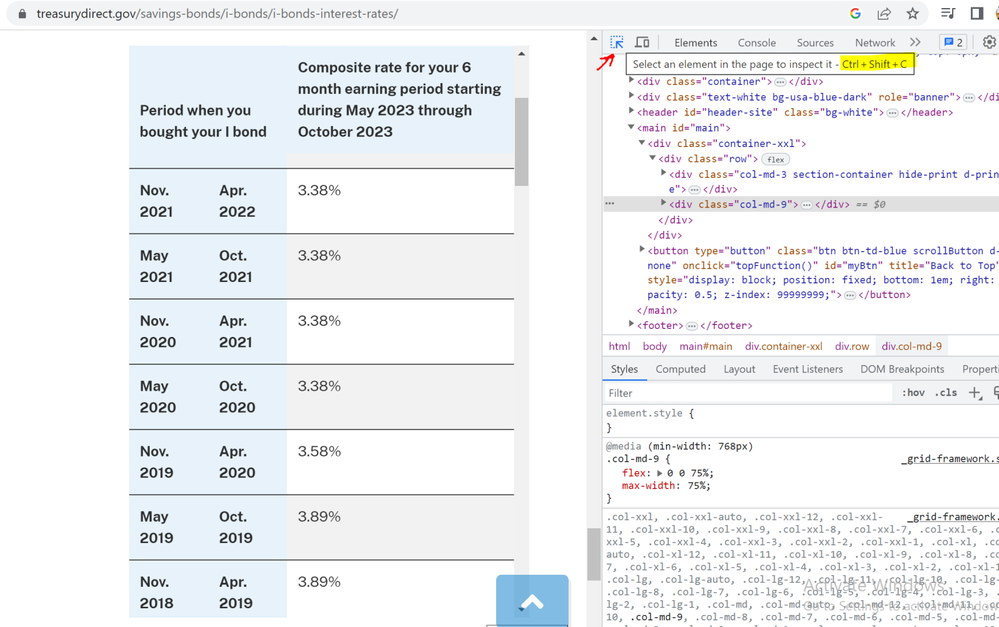This screenshot has width=999, height=627.
Task: Expand the footer element node
Action: (631, 325)
